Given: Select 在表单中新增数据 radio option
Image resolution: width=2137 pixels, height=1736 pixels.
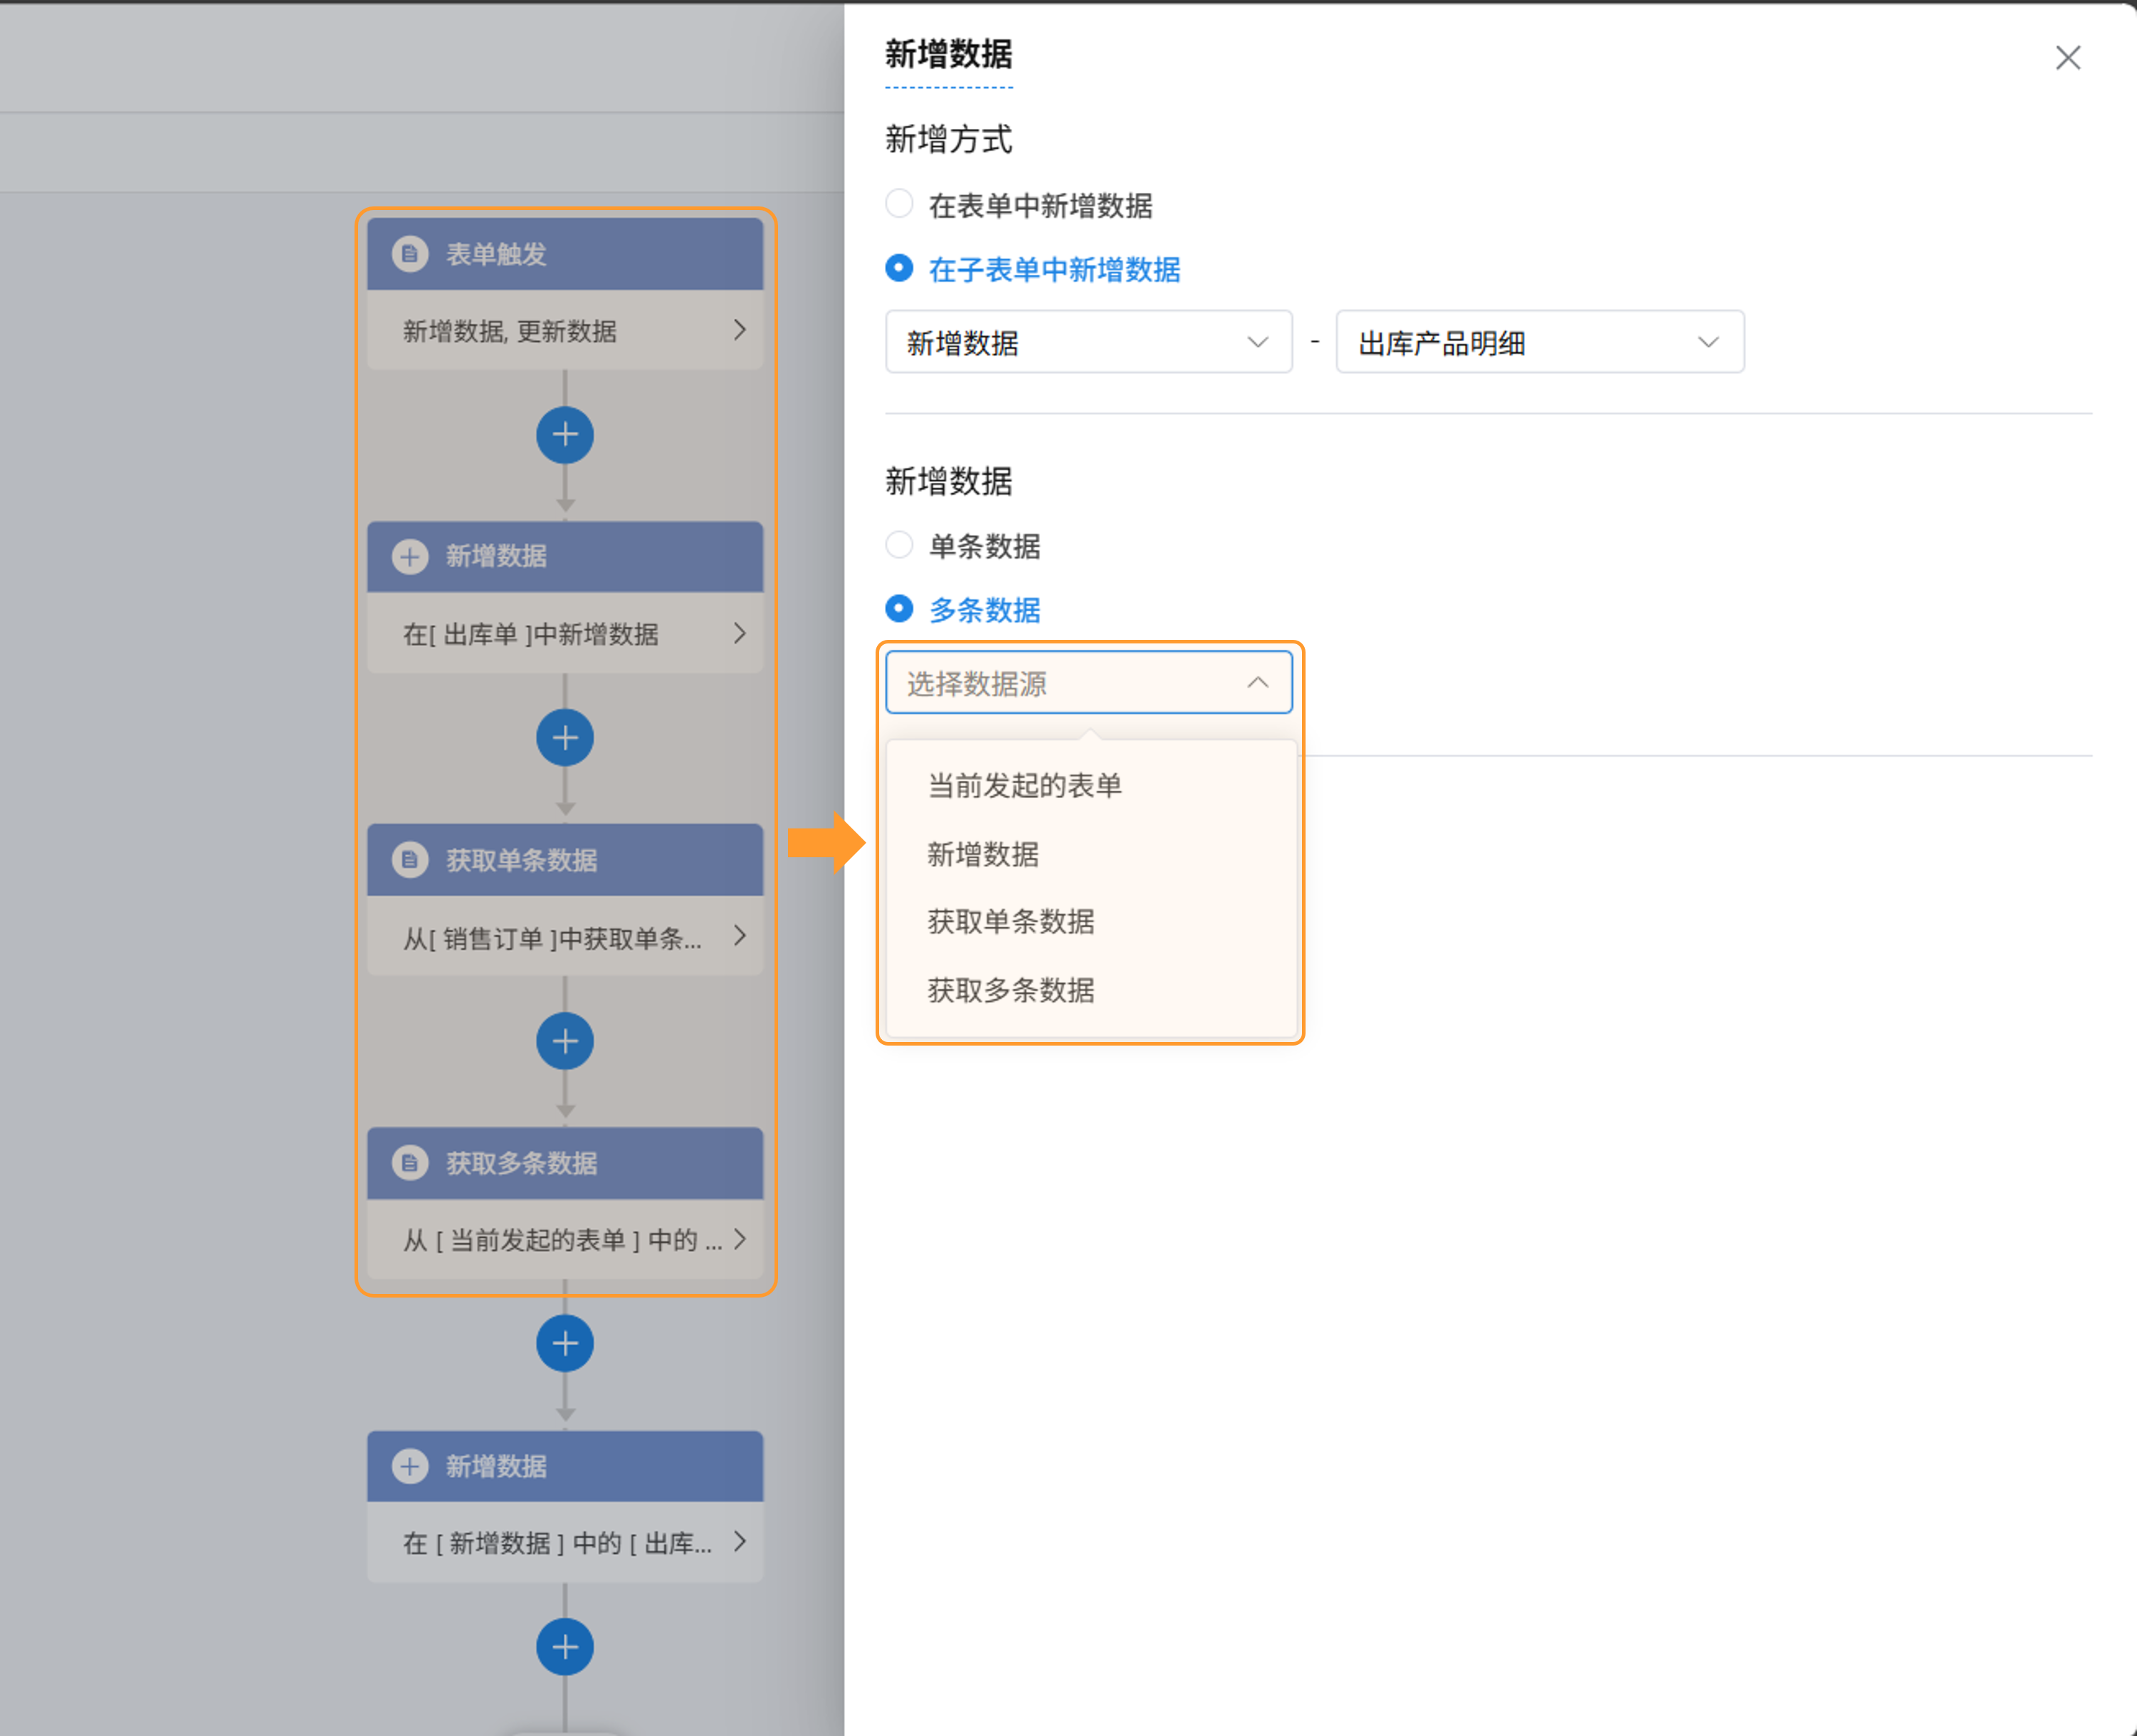Looking at the screenshot, I should 899,204.
